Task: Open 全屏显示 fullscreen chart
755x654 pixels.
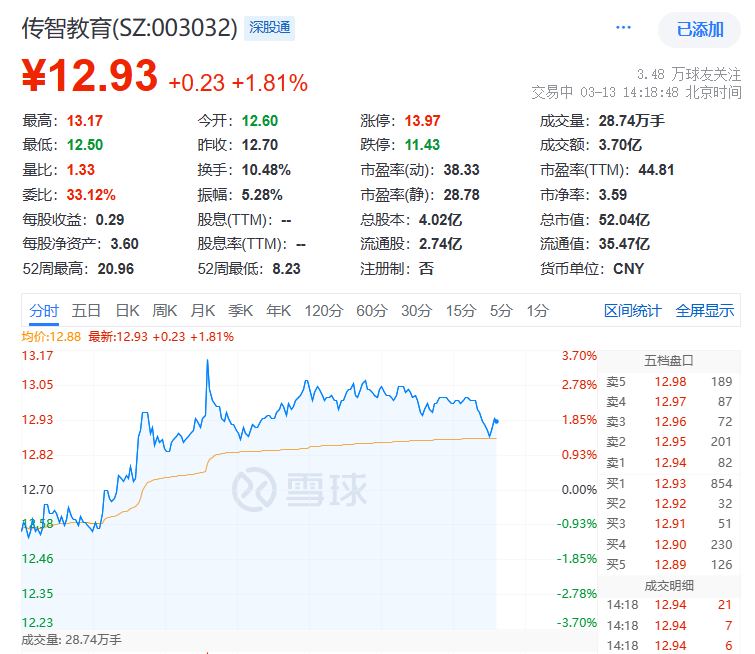Action: (x=704, y=311)
